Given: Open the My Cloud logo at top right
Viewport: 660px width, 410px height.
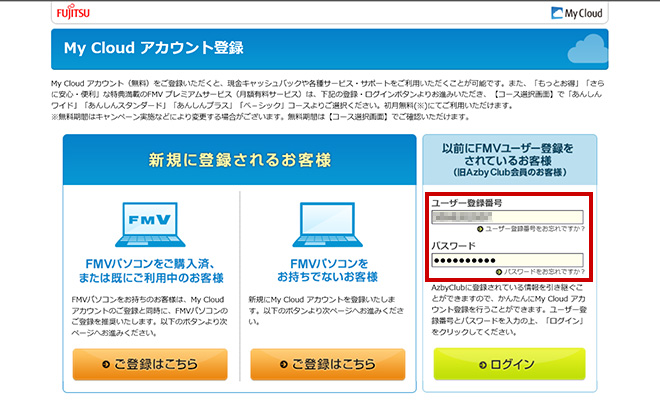Looking at the screenshot, I should click(577, 13).
